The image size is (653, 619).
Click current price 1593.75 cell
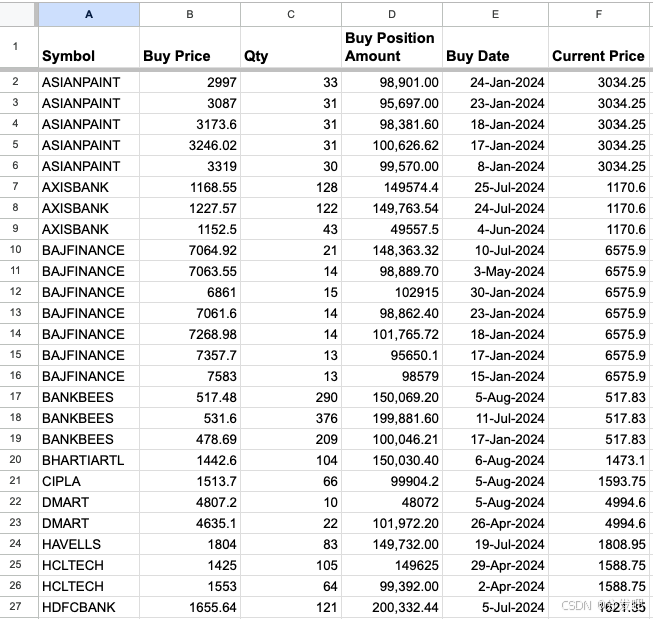599,481
